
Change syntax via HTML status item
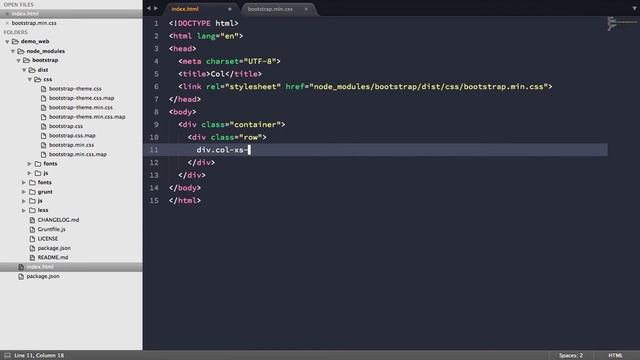coord(615,356)
